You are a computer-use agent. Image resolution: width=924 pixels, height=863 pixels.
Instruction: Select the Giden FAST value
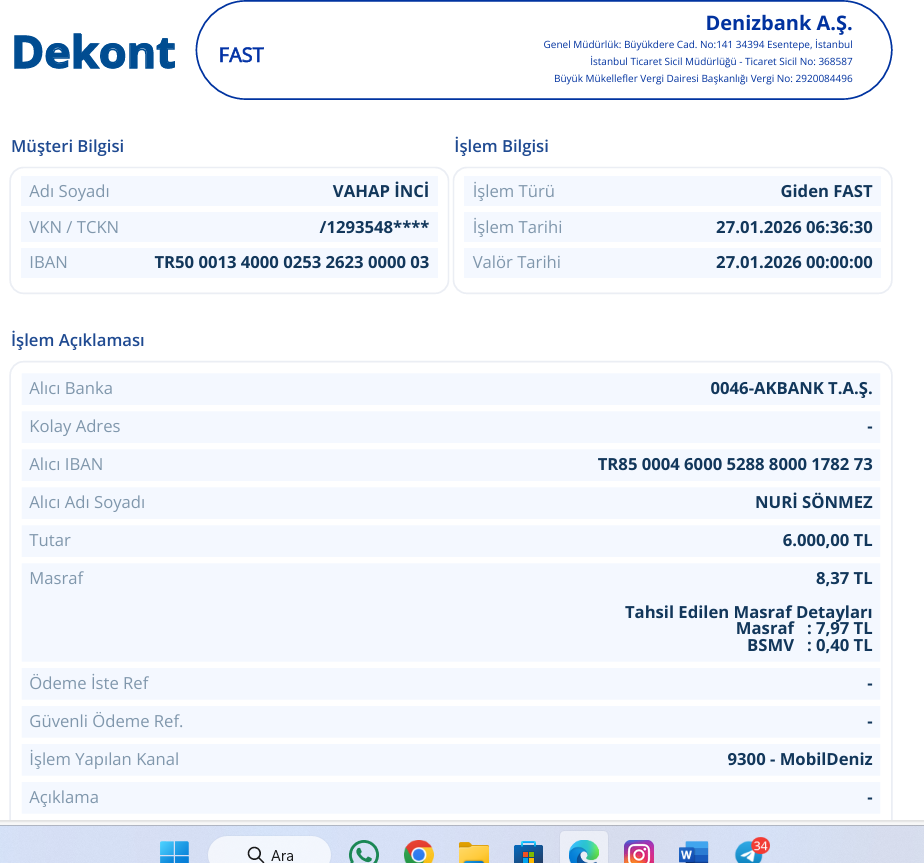(826, 191)
